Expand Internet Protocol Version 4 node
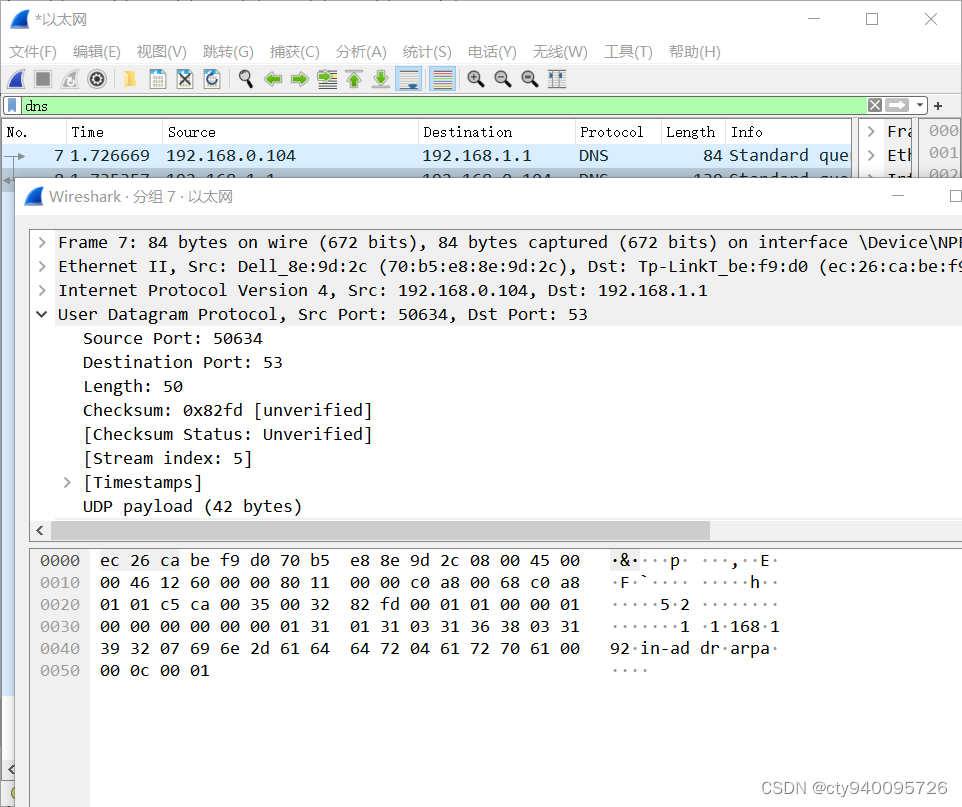962x807 pixels. point(42,290)
